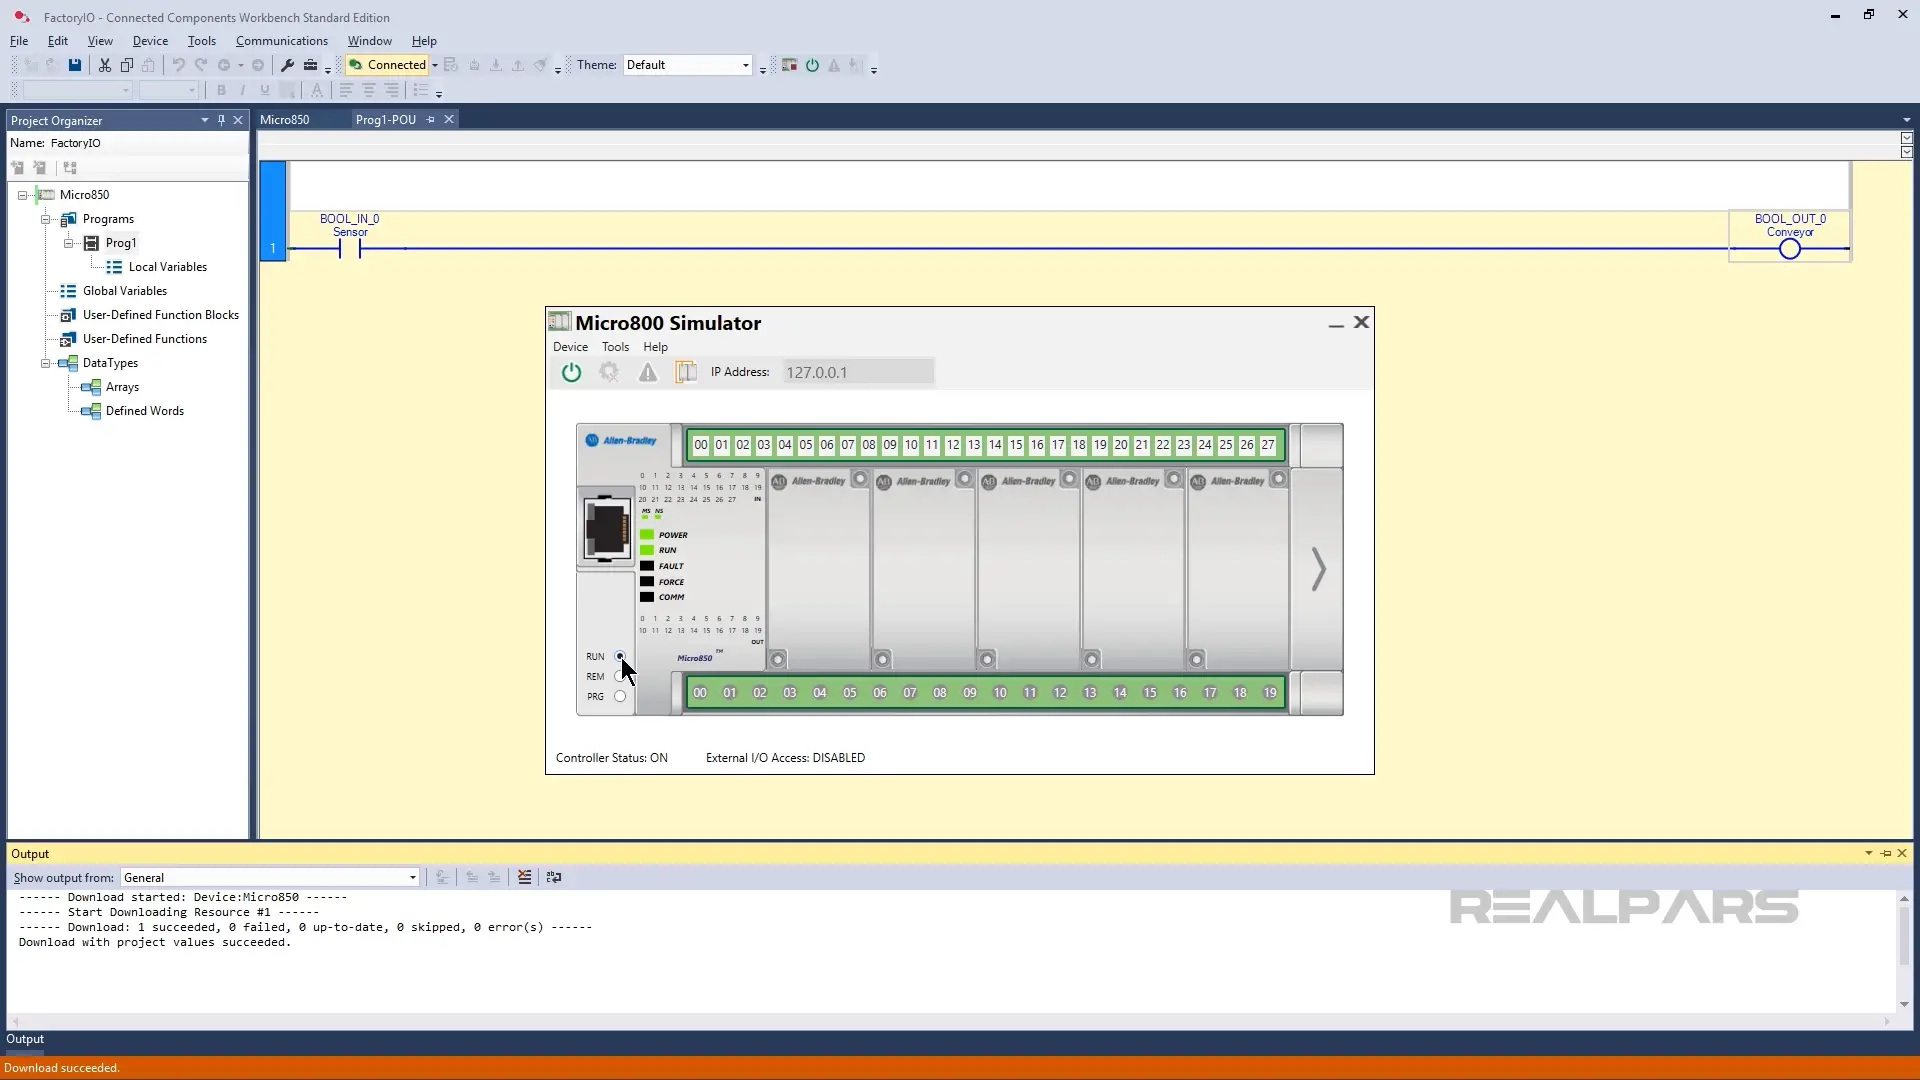Open the File menu
The width and height of the screenshot is (1920, 1080).
coord(19,41)
